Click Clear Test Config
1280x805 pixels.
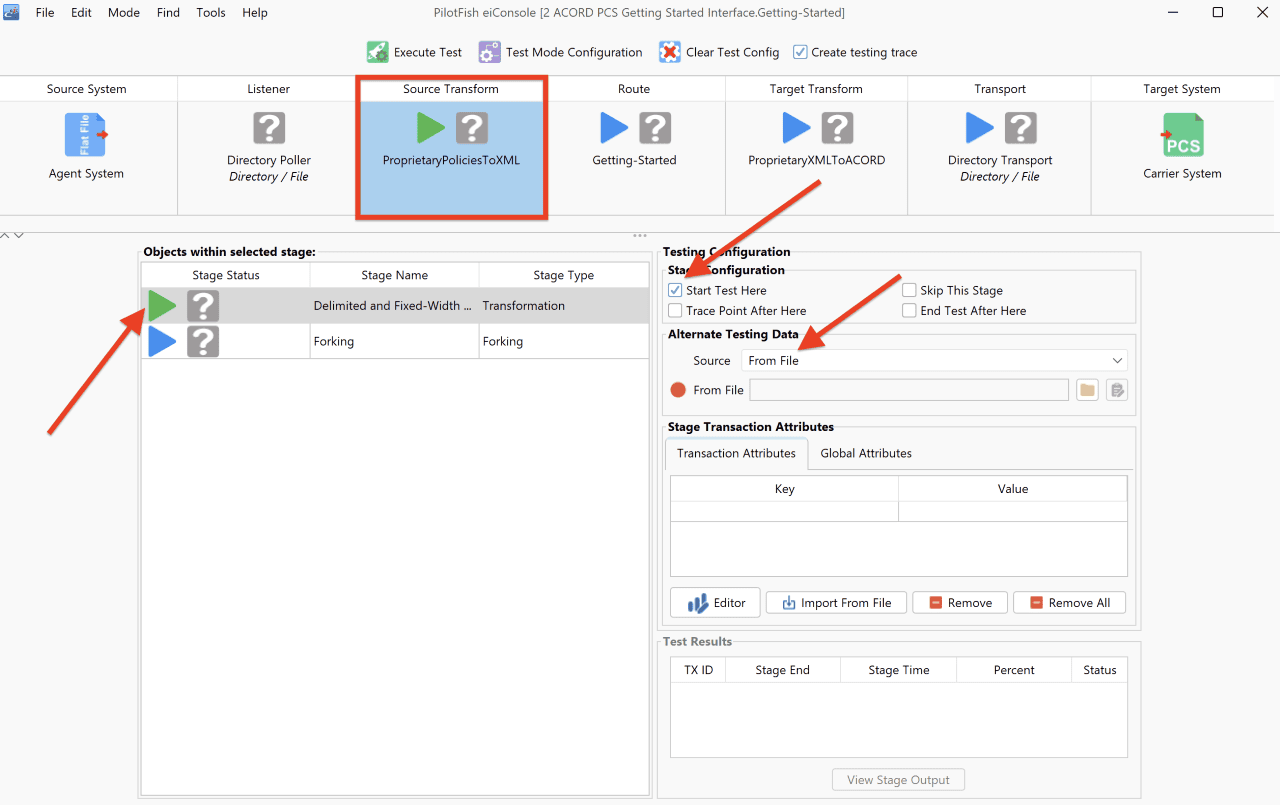719,52
